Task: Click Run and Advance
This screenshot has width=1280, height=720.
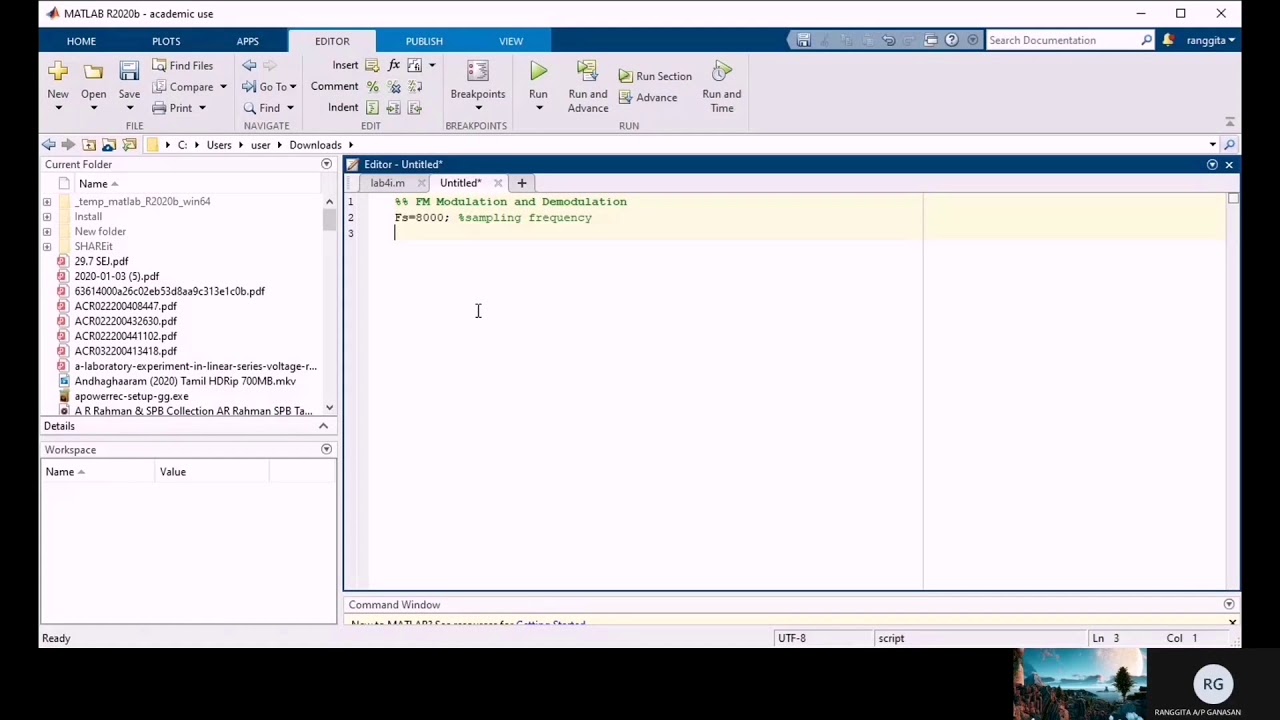Action: pos(587,87)
